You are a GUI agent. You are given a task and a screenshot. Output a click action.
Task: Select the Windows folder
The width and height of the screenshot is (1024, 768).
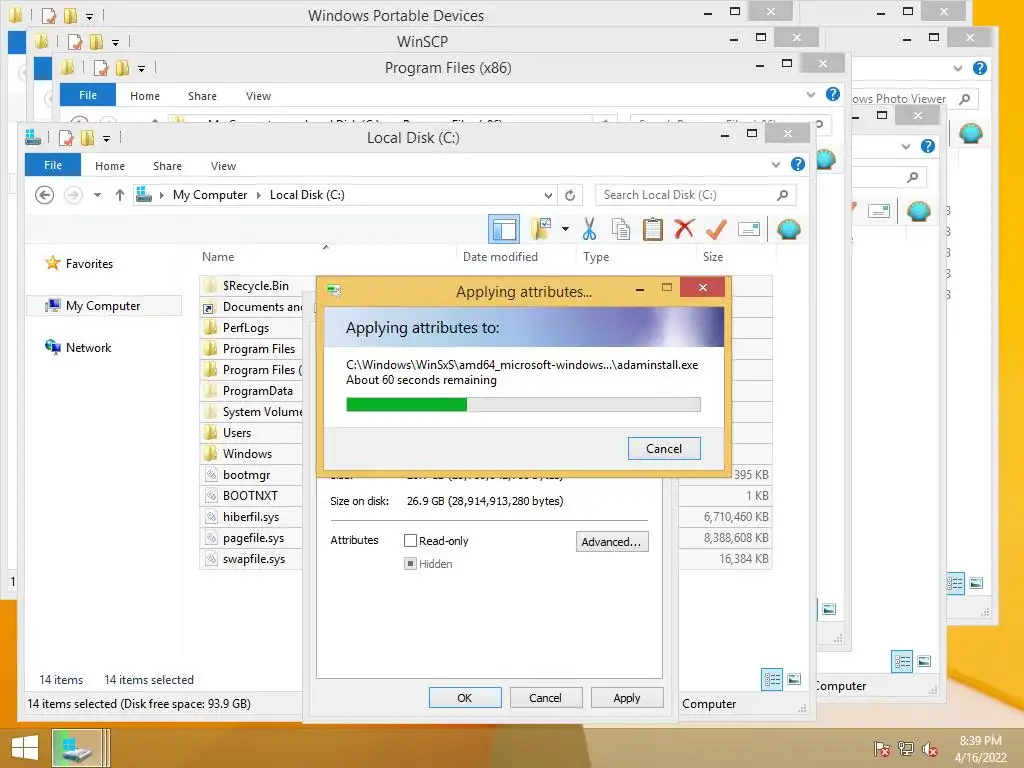(x=247, y=453)
